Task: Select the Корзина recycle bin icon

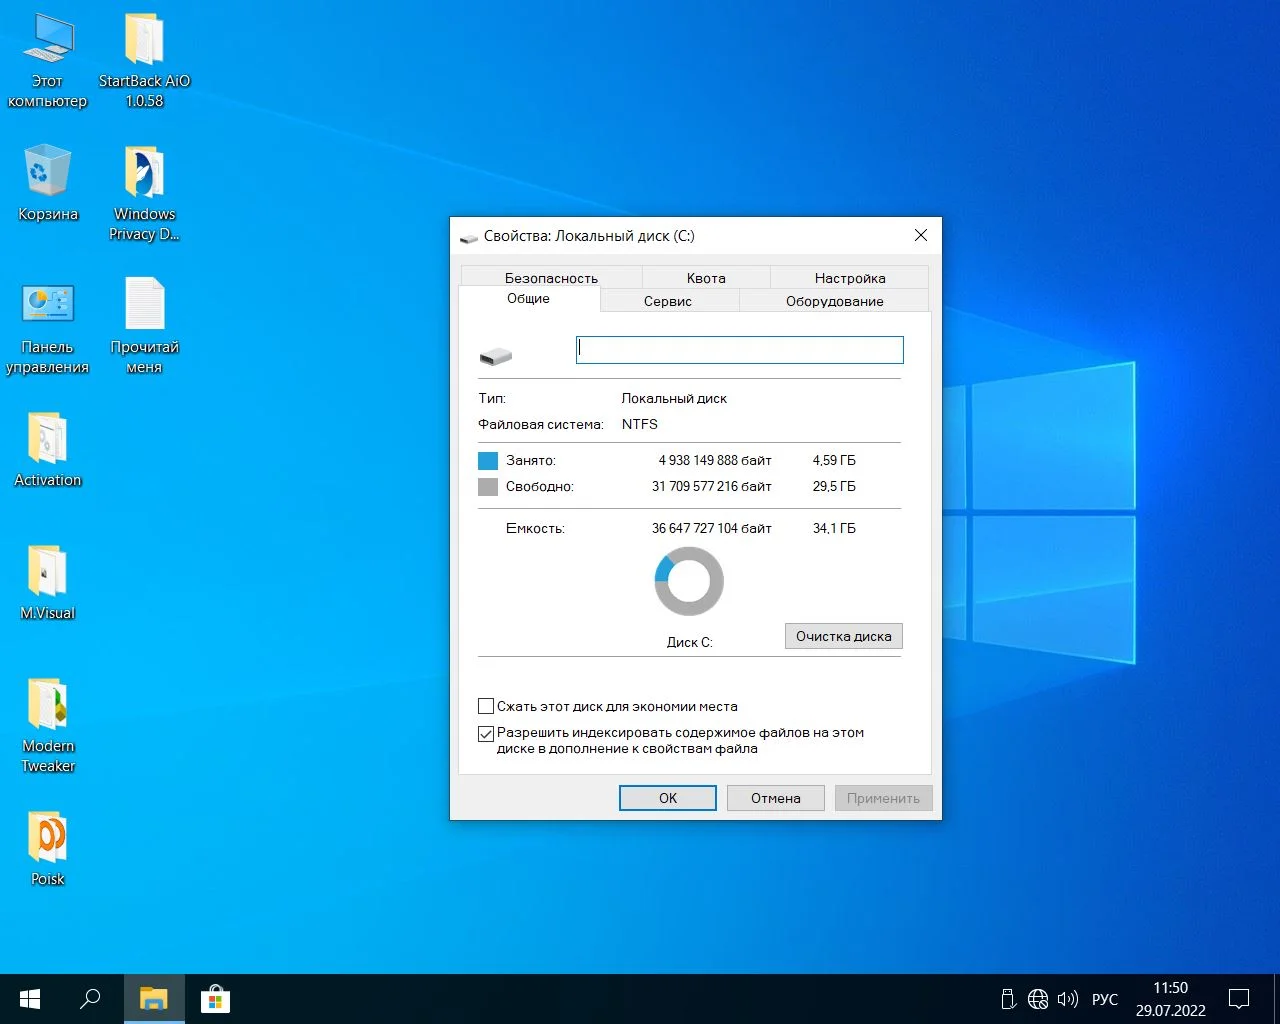Action: (x=47, y=172)
